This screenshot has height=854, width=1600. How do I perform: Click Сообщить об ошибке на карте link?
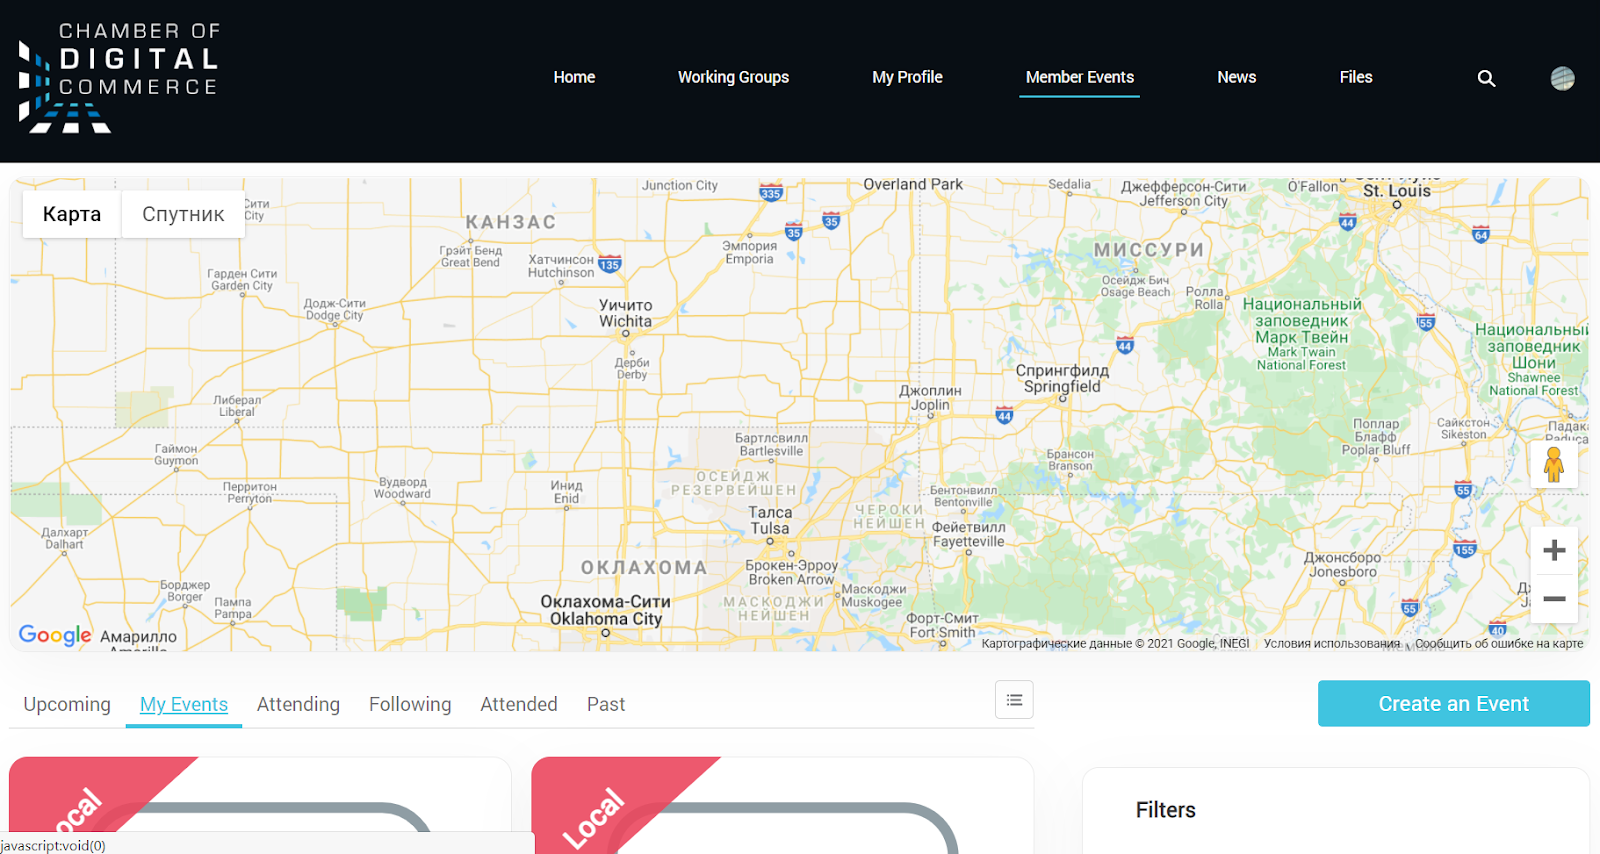(x=1498, y=644)
